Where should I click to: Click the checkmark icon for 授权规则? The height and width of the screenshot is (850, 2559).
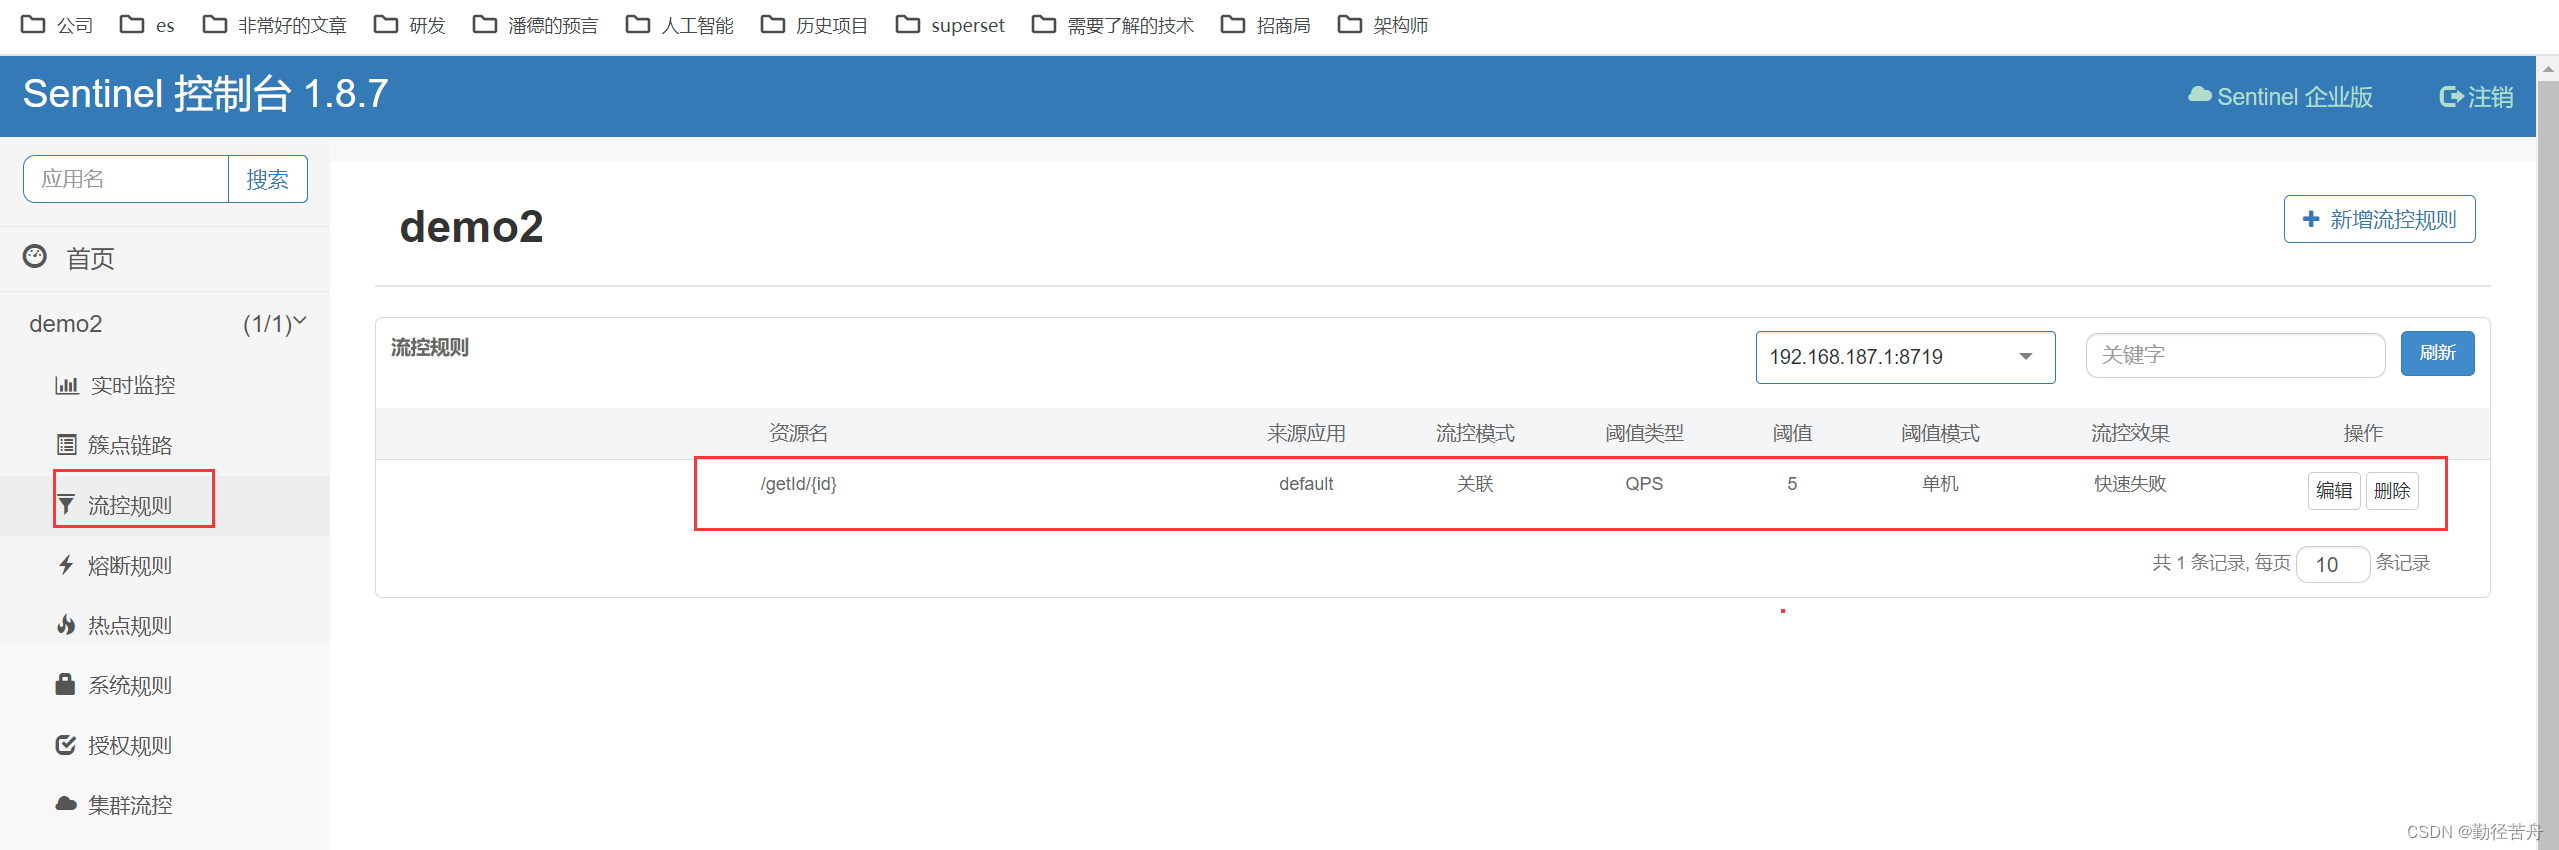point(66,745)
